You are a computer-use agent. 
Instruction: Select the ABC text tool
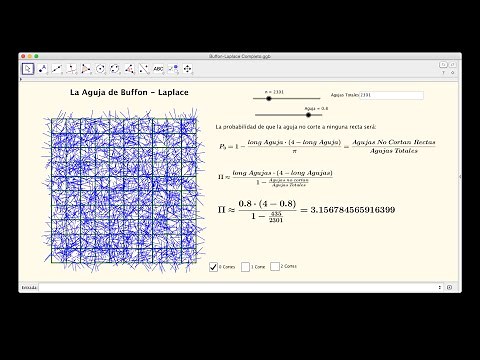(x=158, y=69)
